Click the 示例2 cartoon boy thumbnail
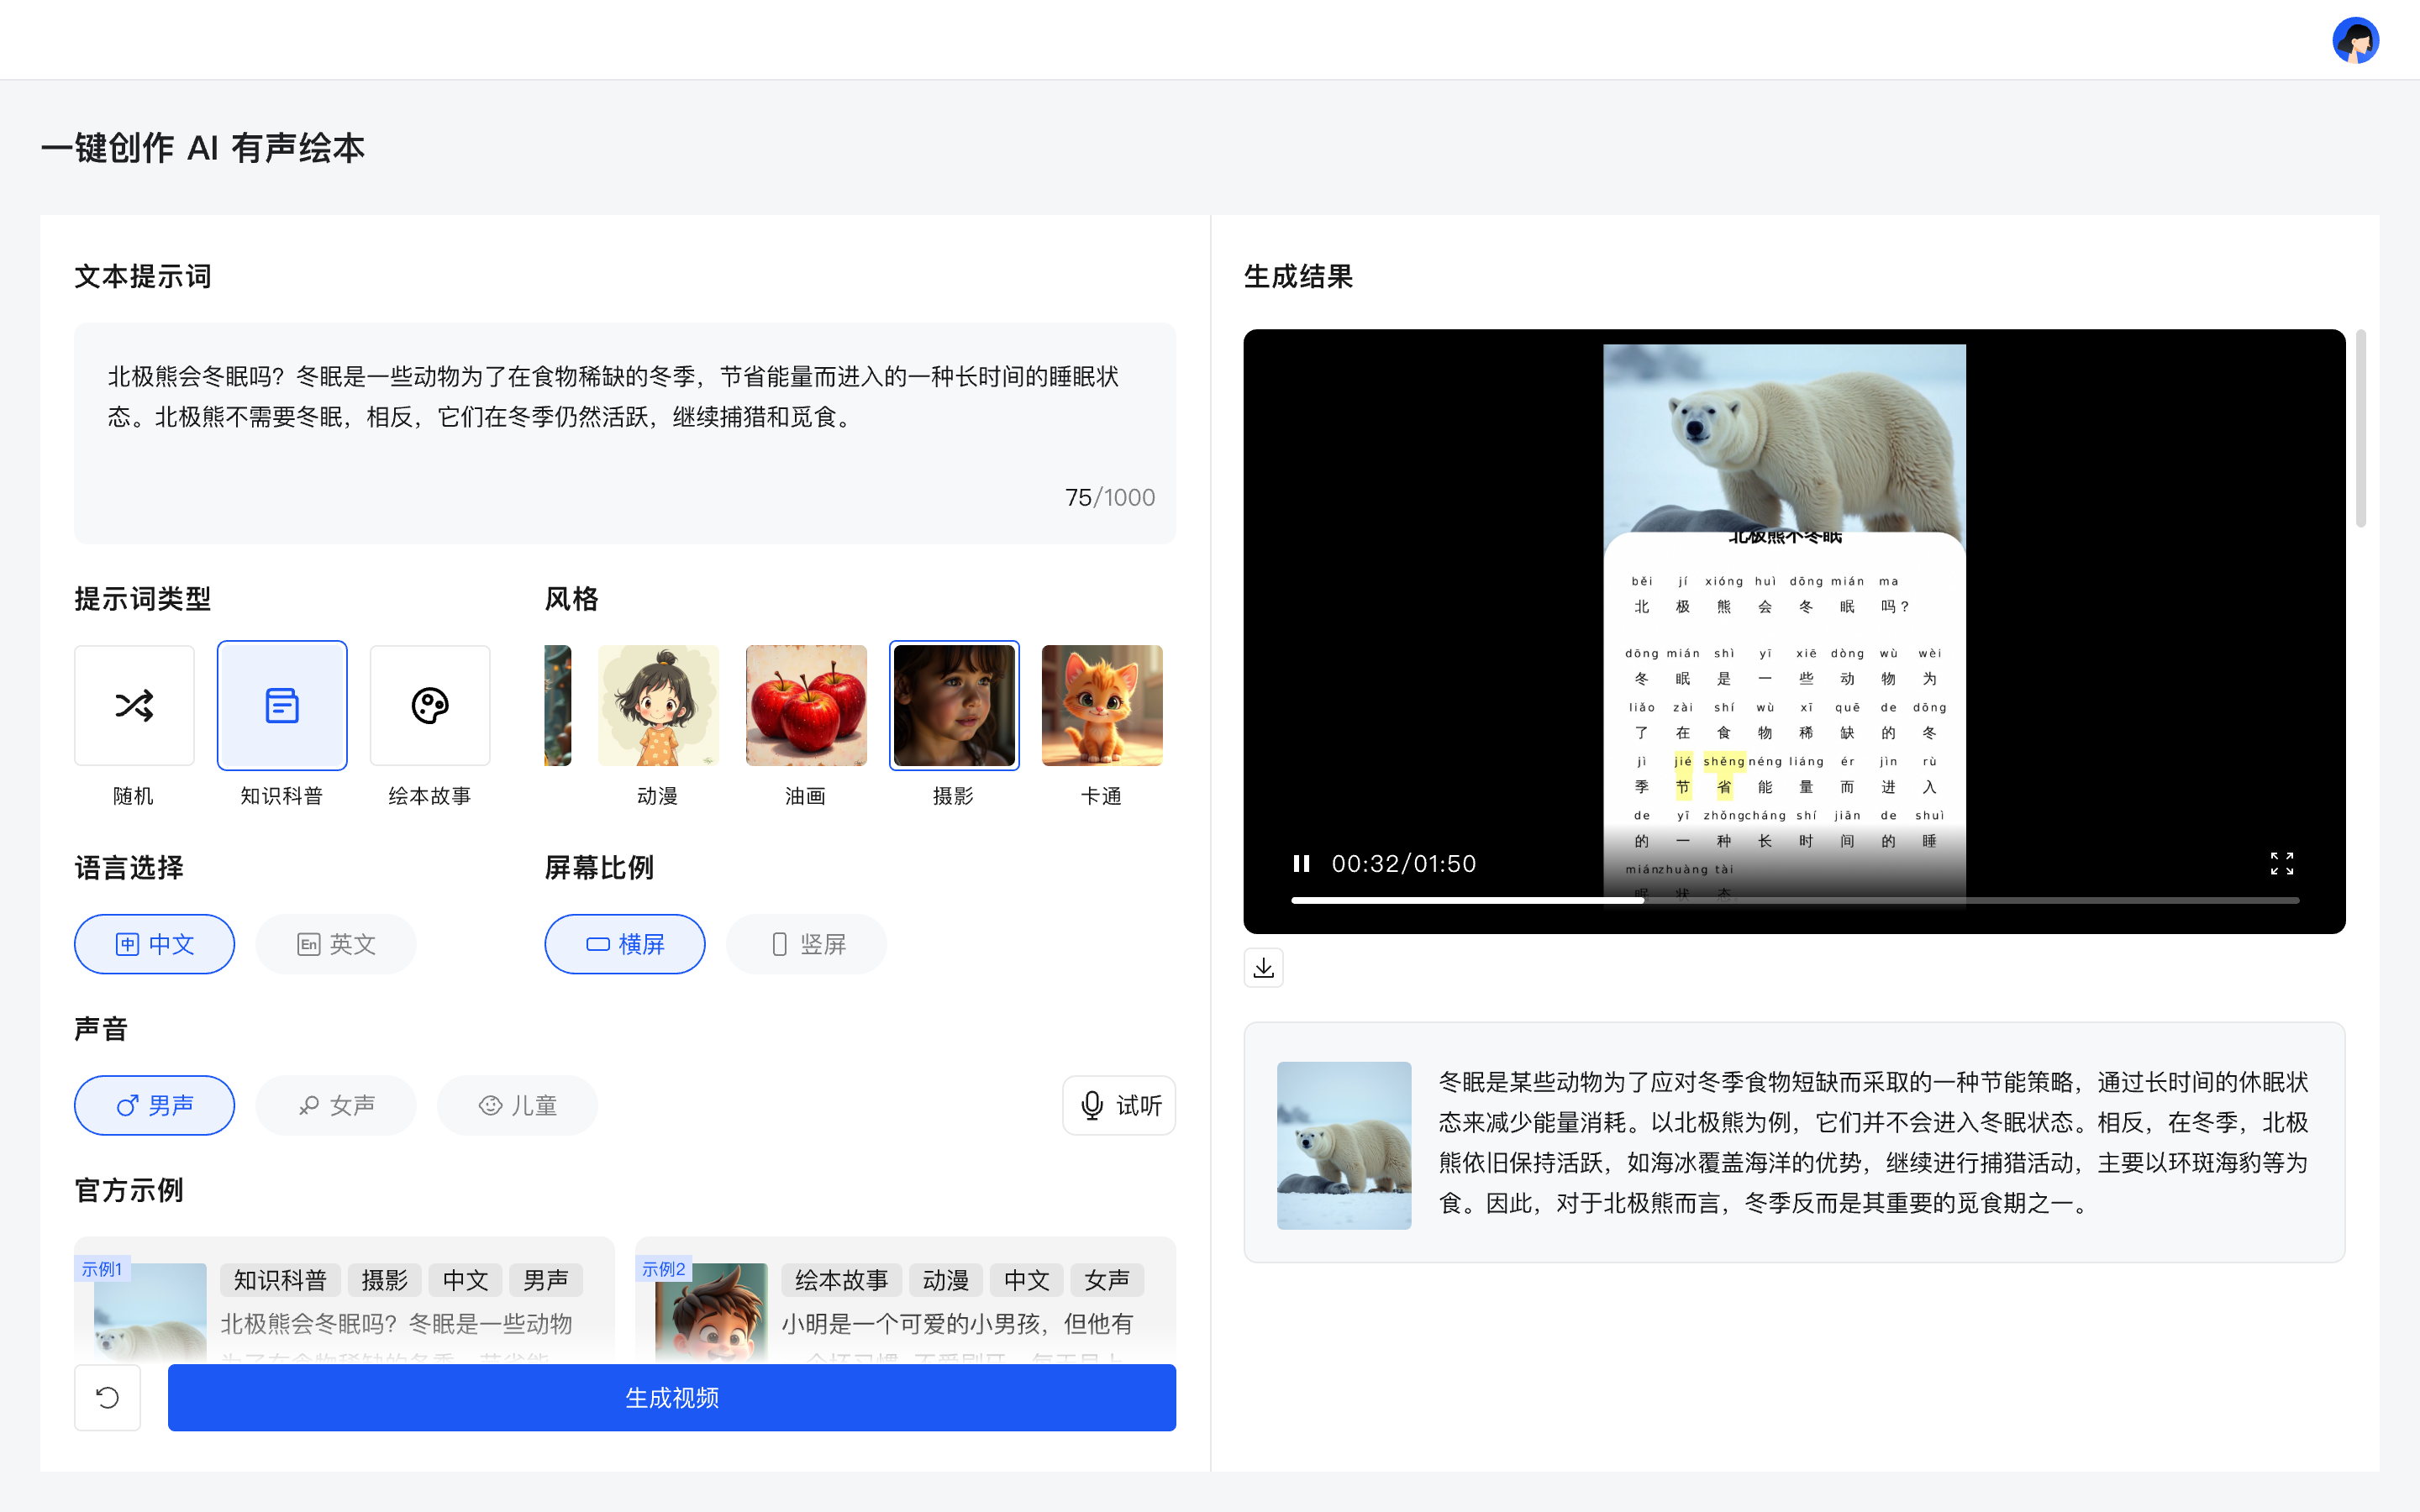The width and height of the screenshot is (2420, 1512). coord(711,1313)
